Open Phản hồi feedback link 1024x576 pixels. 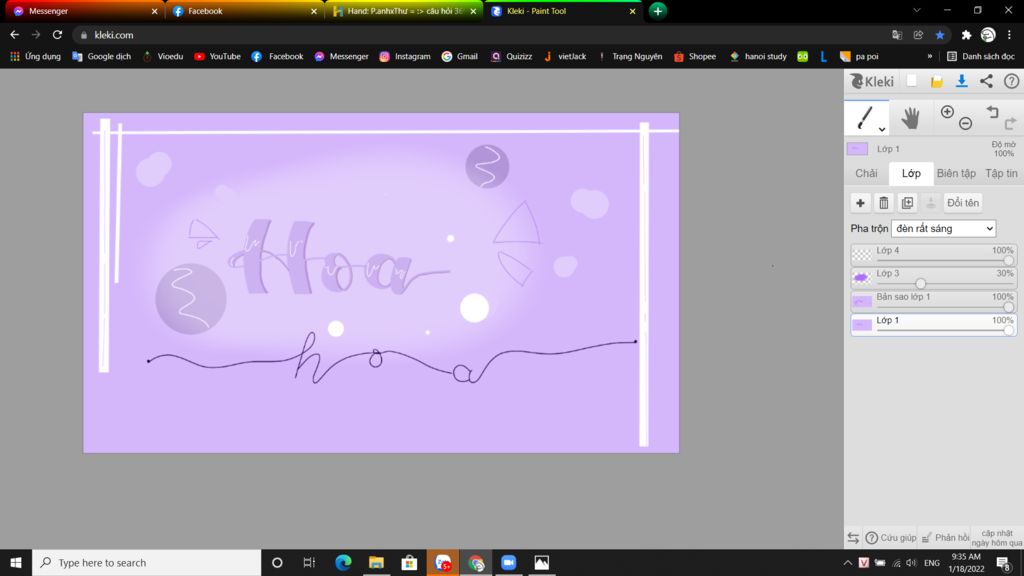pos(945,538)
